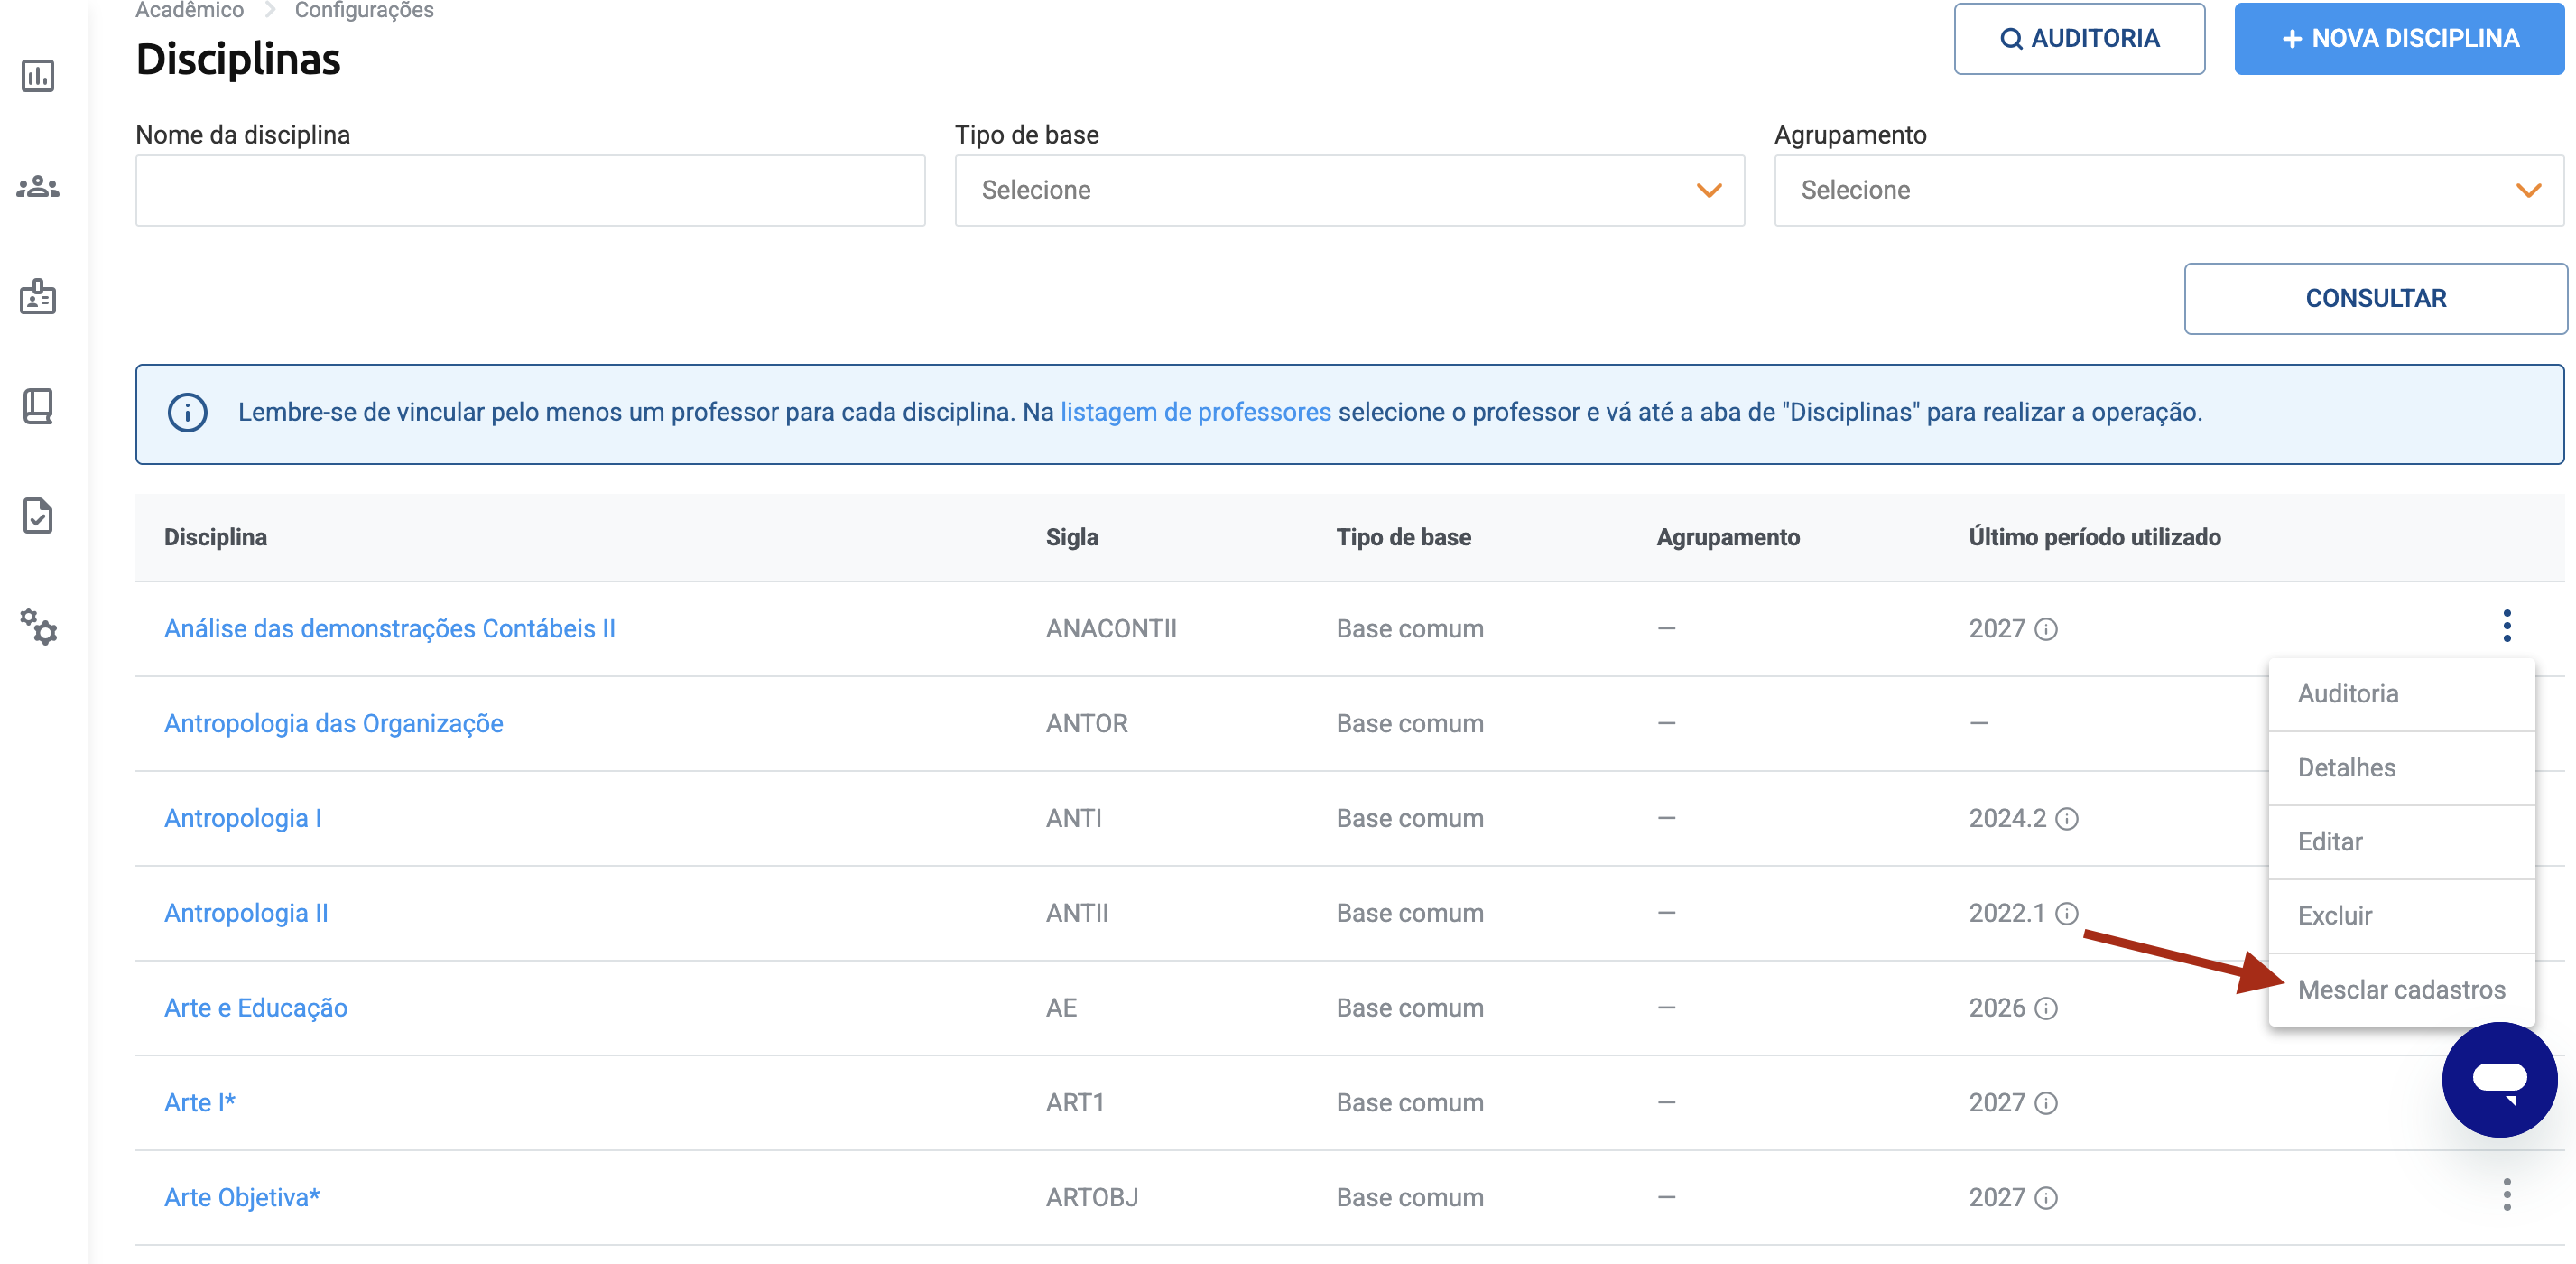The image size is (2576, 1264).
Task: Open the Arte e Educação link
Action: pyautogui.click(x=255, y=1008)
